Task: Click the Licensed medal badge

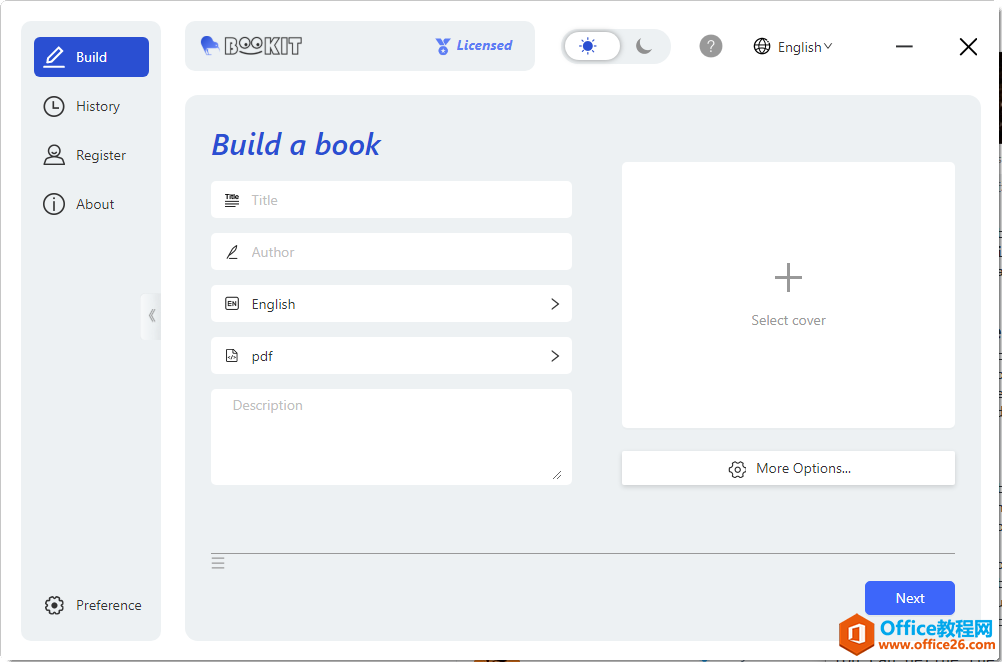Action: click(443, 46)
